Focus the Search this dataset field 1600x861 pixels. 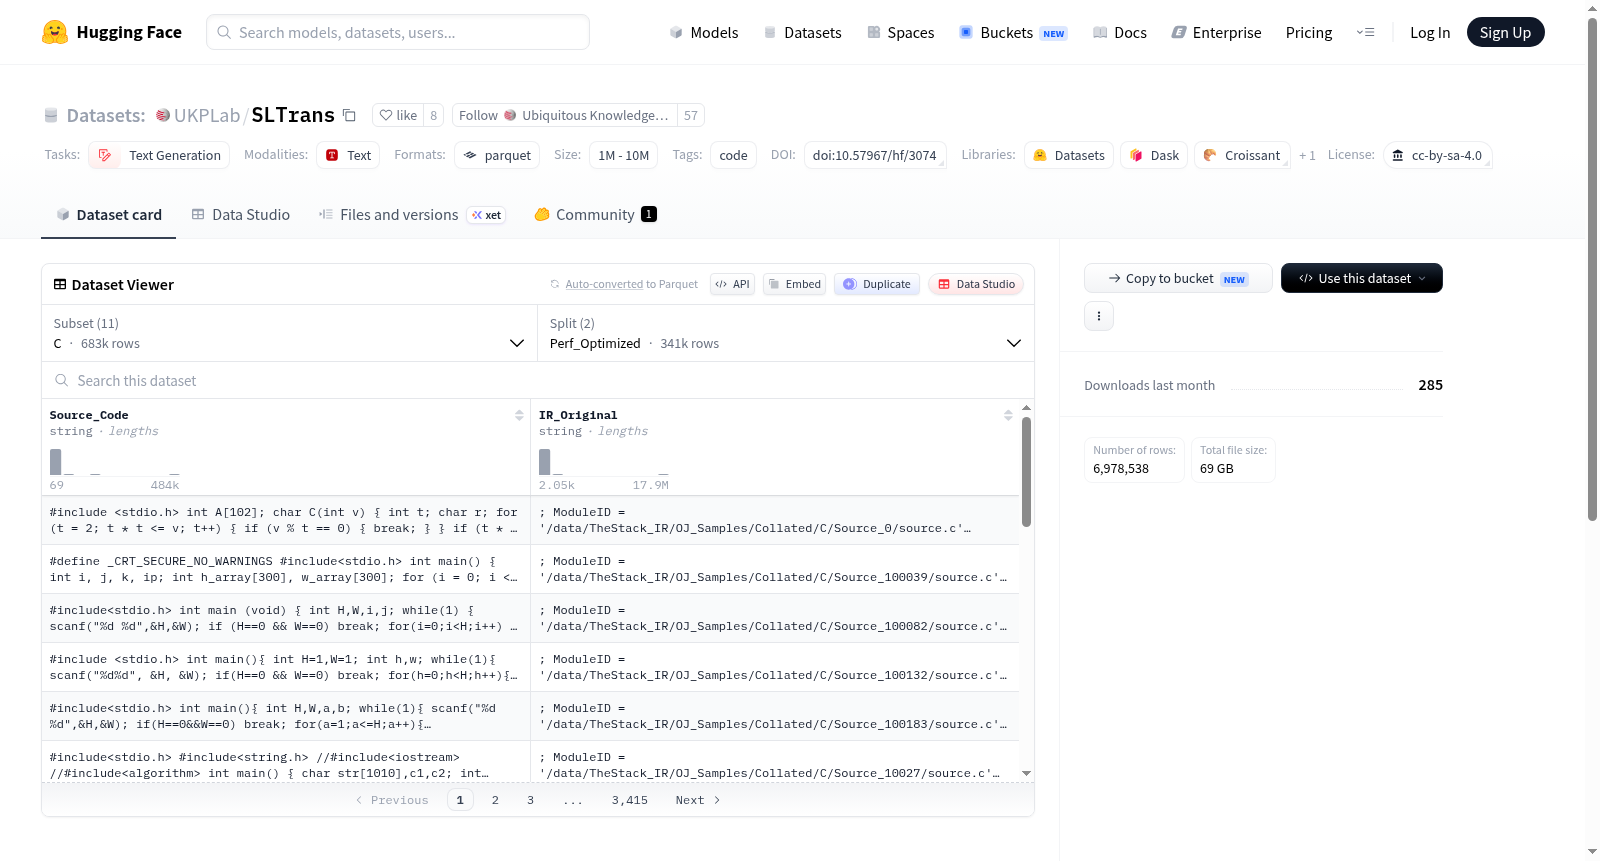[x=538, y=380]
